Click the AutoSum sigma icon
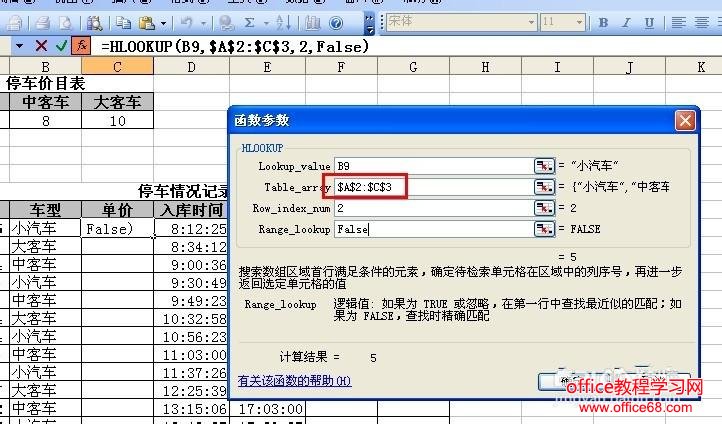The image size is (722, 424). click(x=250, y=22)
